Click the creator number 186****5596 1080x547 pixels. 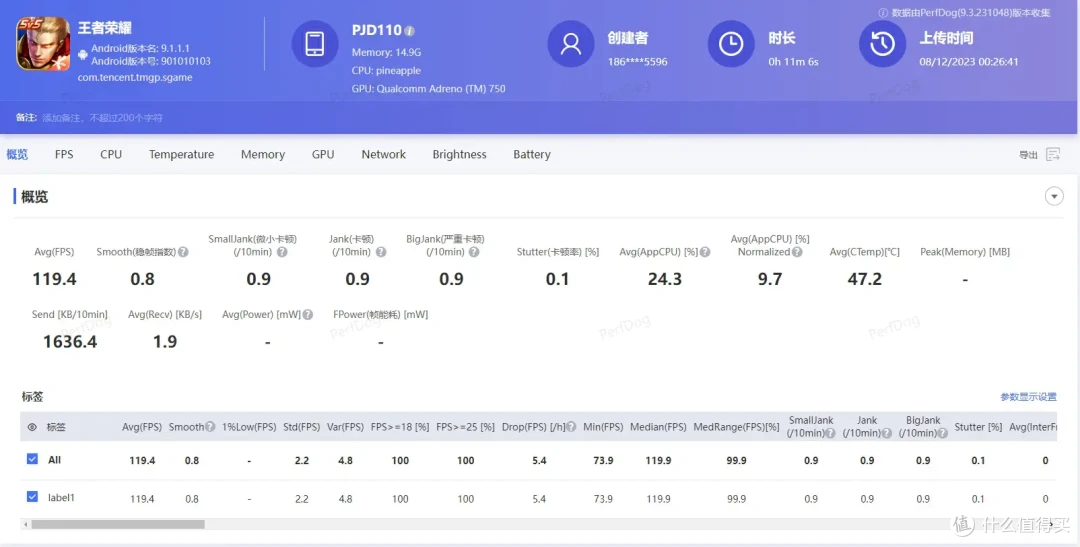click(x=637, y=61)
